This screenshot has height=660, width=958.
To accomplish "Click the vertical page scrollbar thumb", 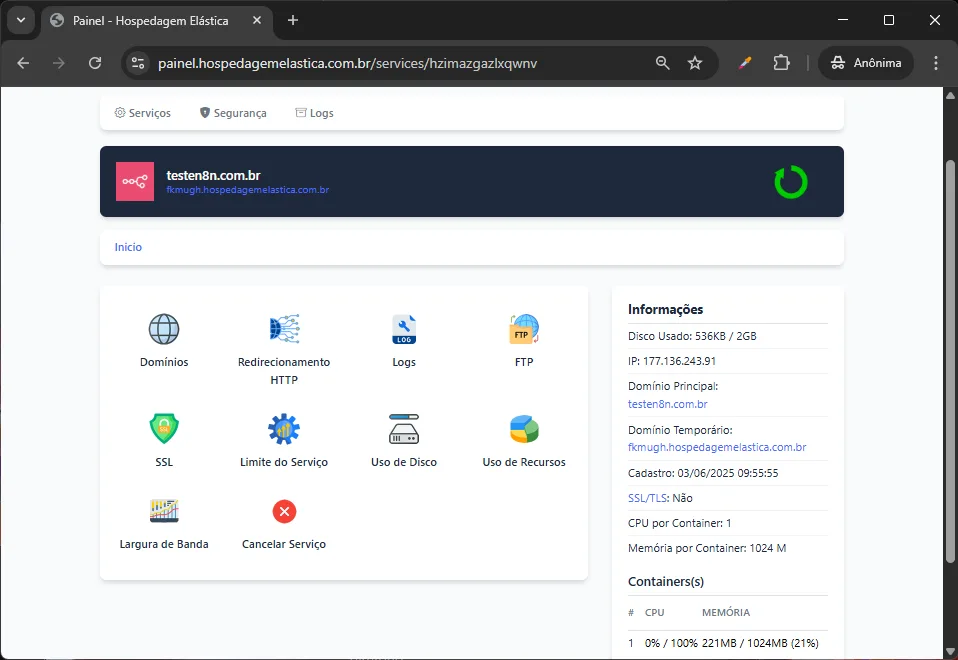I will pos(950,361).
